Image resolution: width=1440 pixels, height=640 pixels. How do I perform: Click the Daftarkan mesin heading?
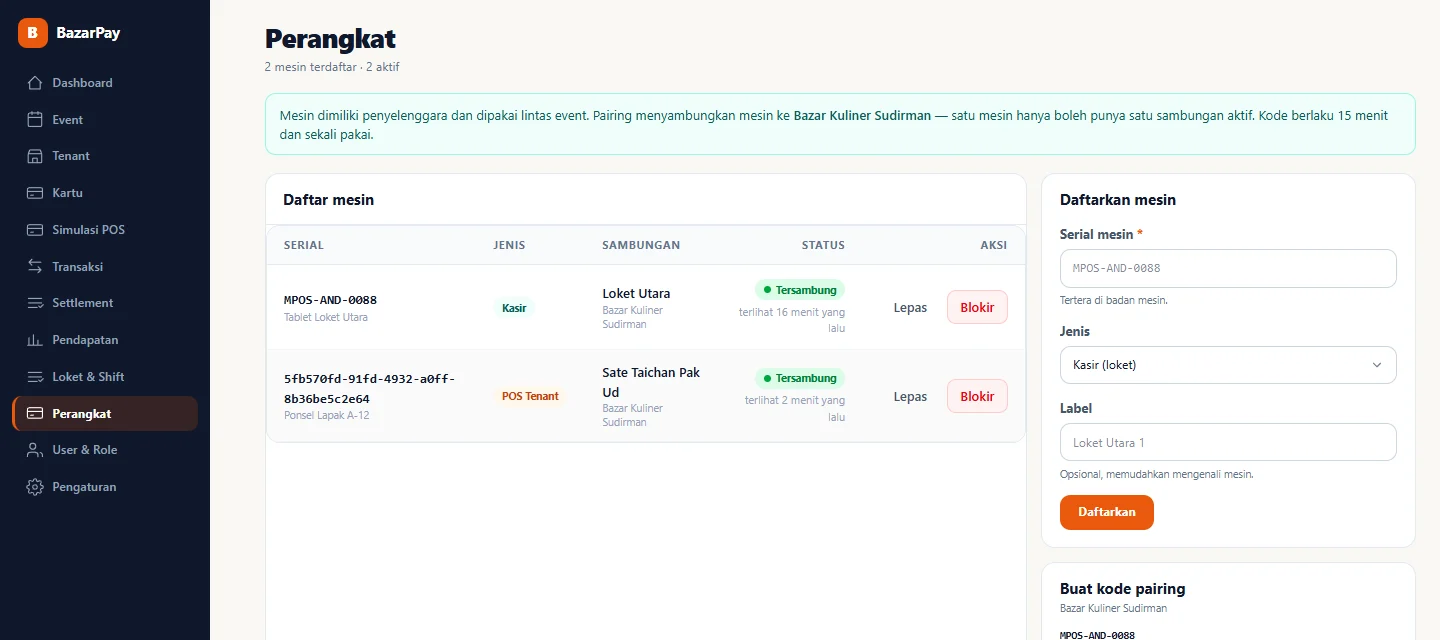coord(1118,200)
